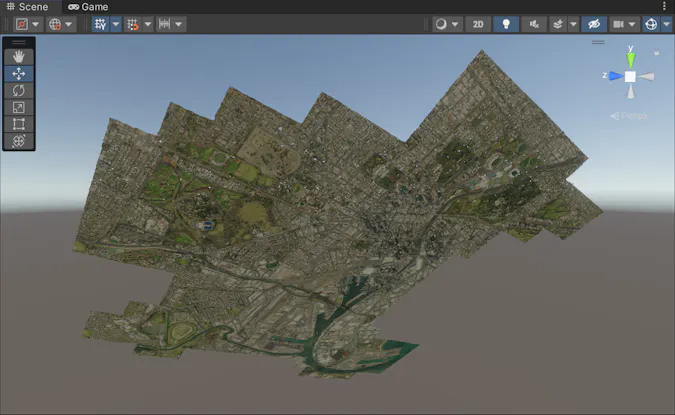Viewport: 675px width, 415px height.
Task: Expand the global/local rotation dropdown arrow
Action: (69, 24)
